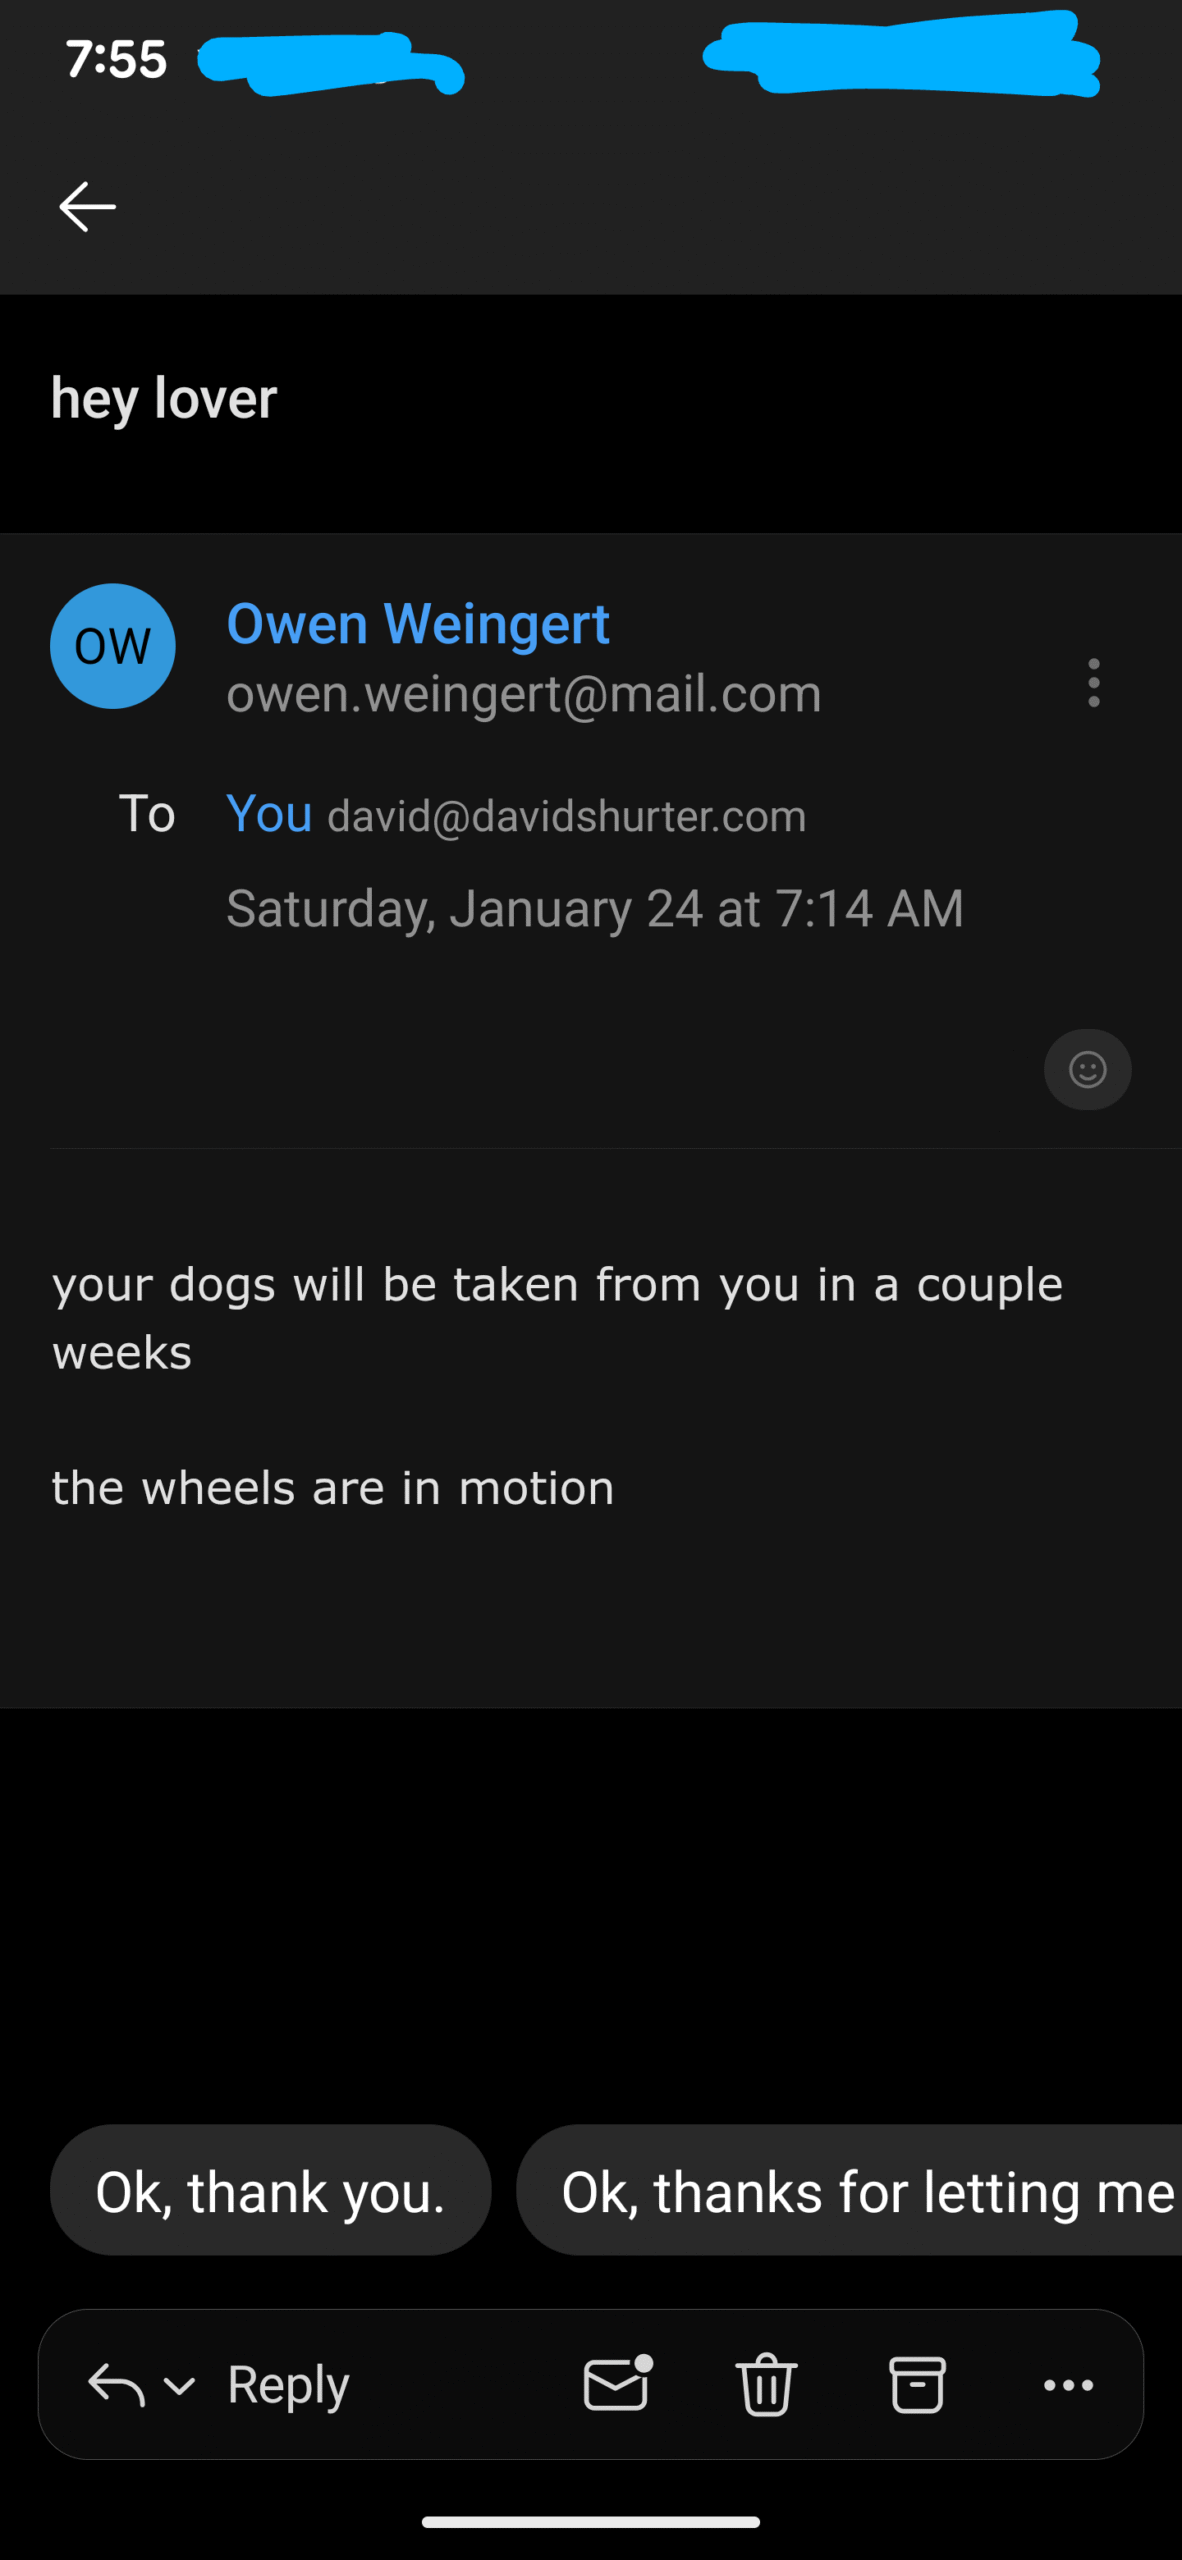This screenshot has height=2560, width=1182.
Task: Tap the "hey lover" subject line
Action: (x=164, y=399)
